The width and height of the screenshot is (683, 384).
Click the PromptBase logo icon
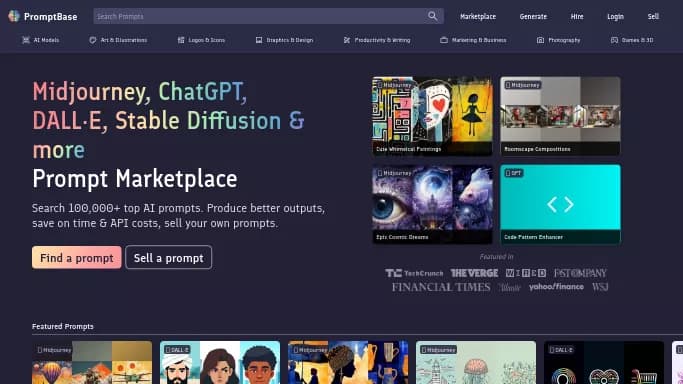coord(14,16)
